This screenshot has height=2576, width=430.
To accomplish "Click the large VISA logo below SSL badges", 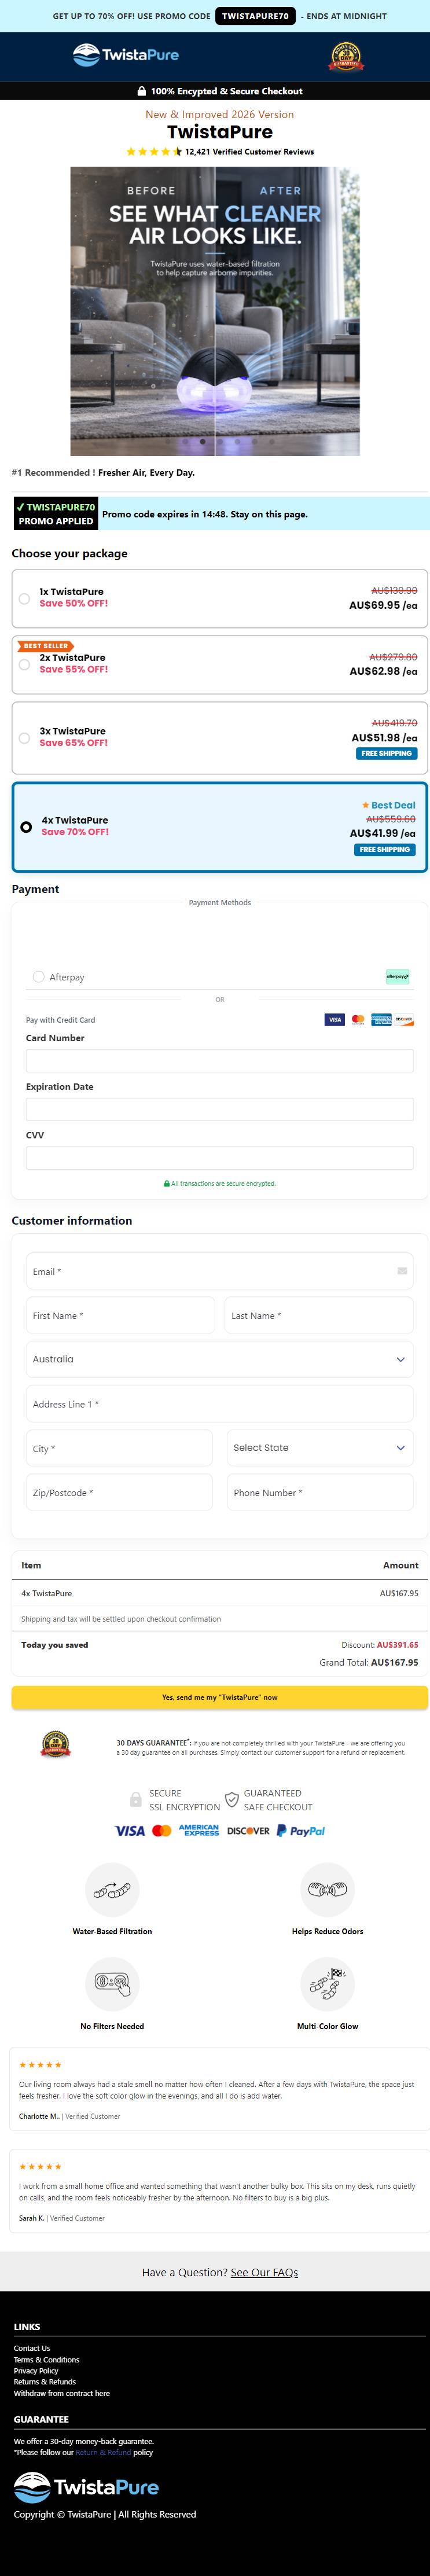I will [x=129, y=1831].
